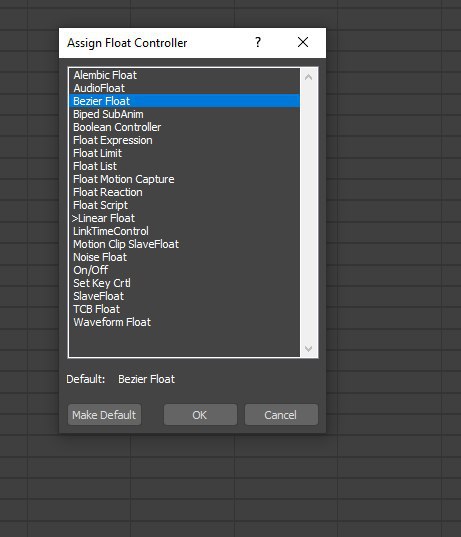Screen dimensions: 461x537
Task: Choose Float Script from the list
Action: coord(184,205)
